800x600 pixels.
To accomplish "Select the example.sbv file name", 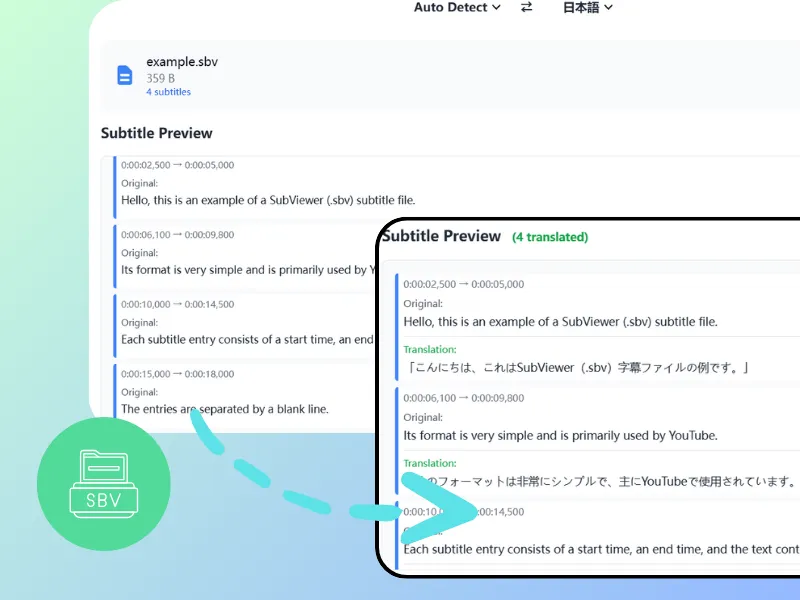I will click(x=182, y=62).
